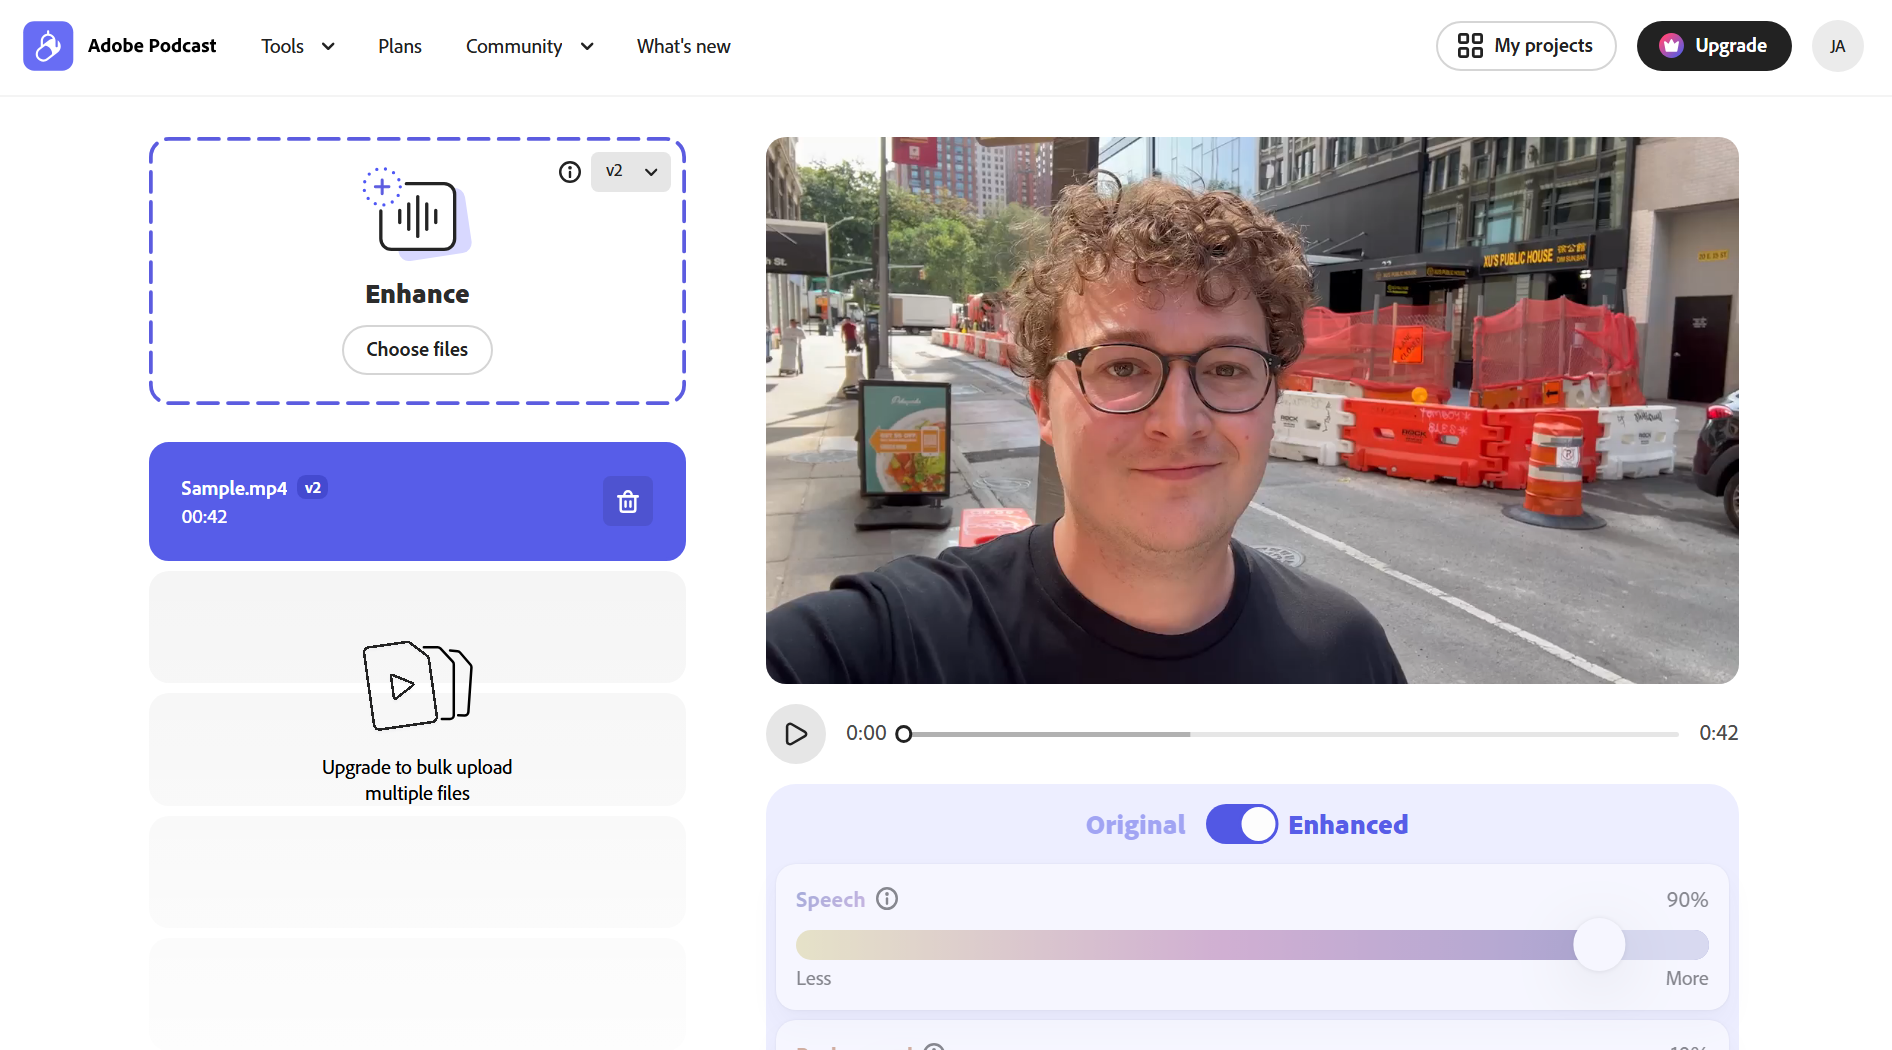Click the info icon beside version selector
The width and height of the screenshot is (1892, 1050).
click(569, 172)
